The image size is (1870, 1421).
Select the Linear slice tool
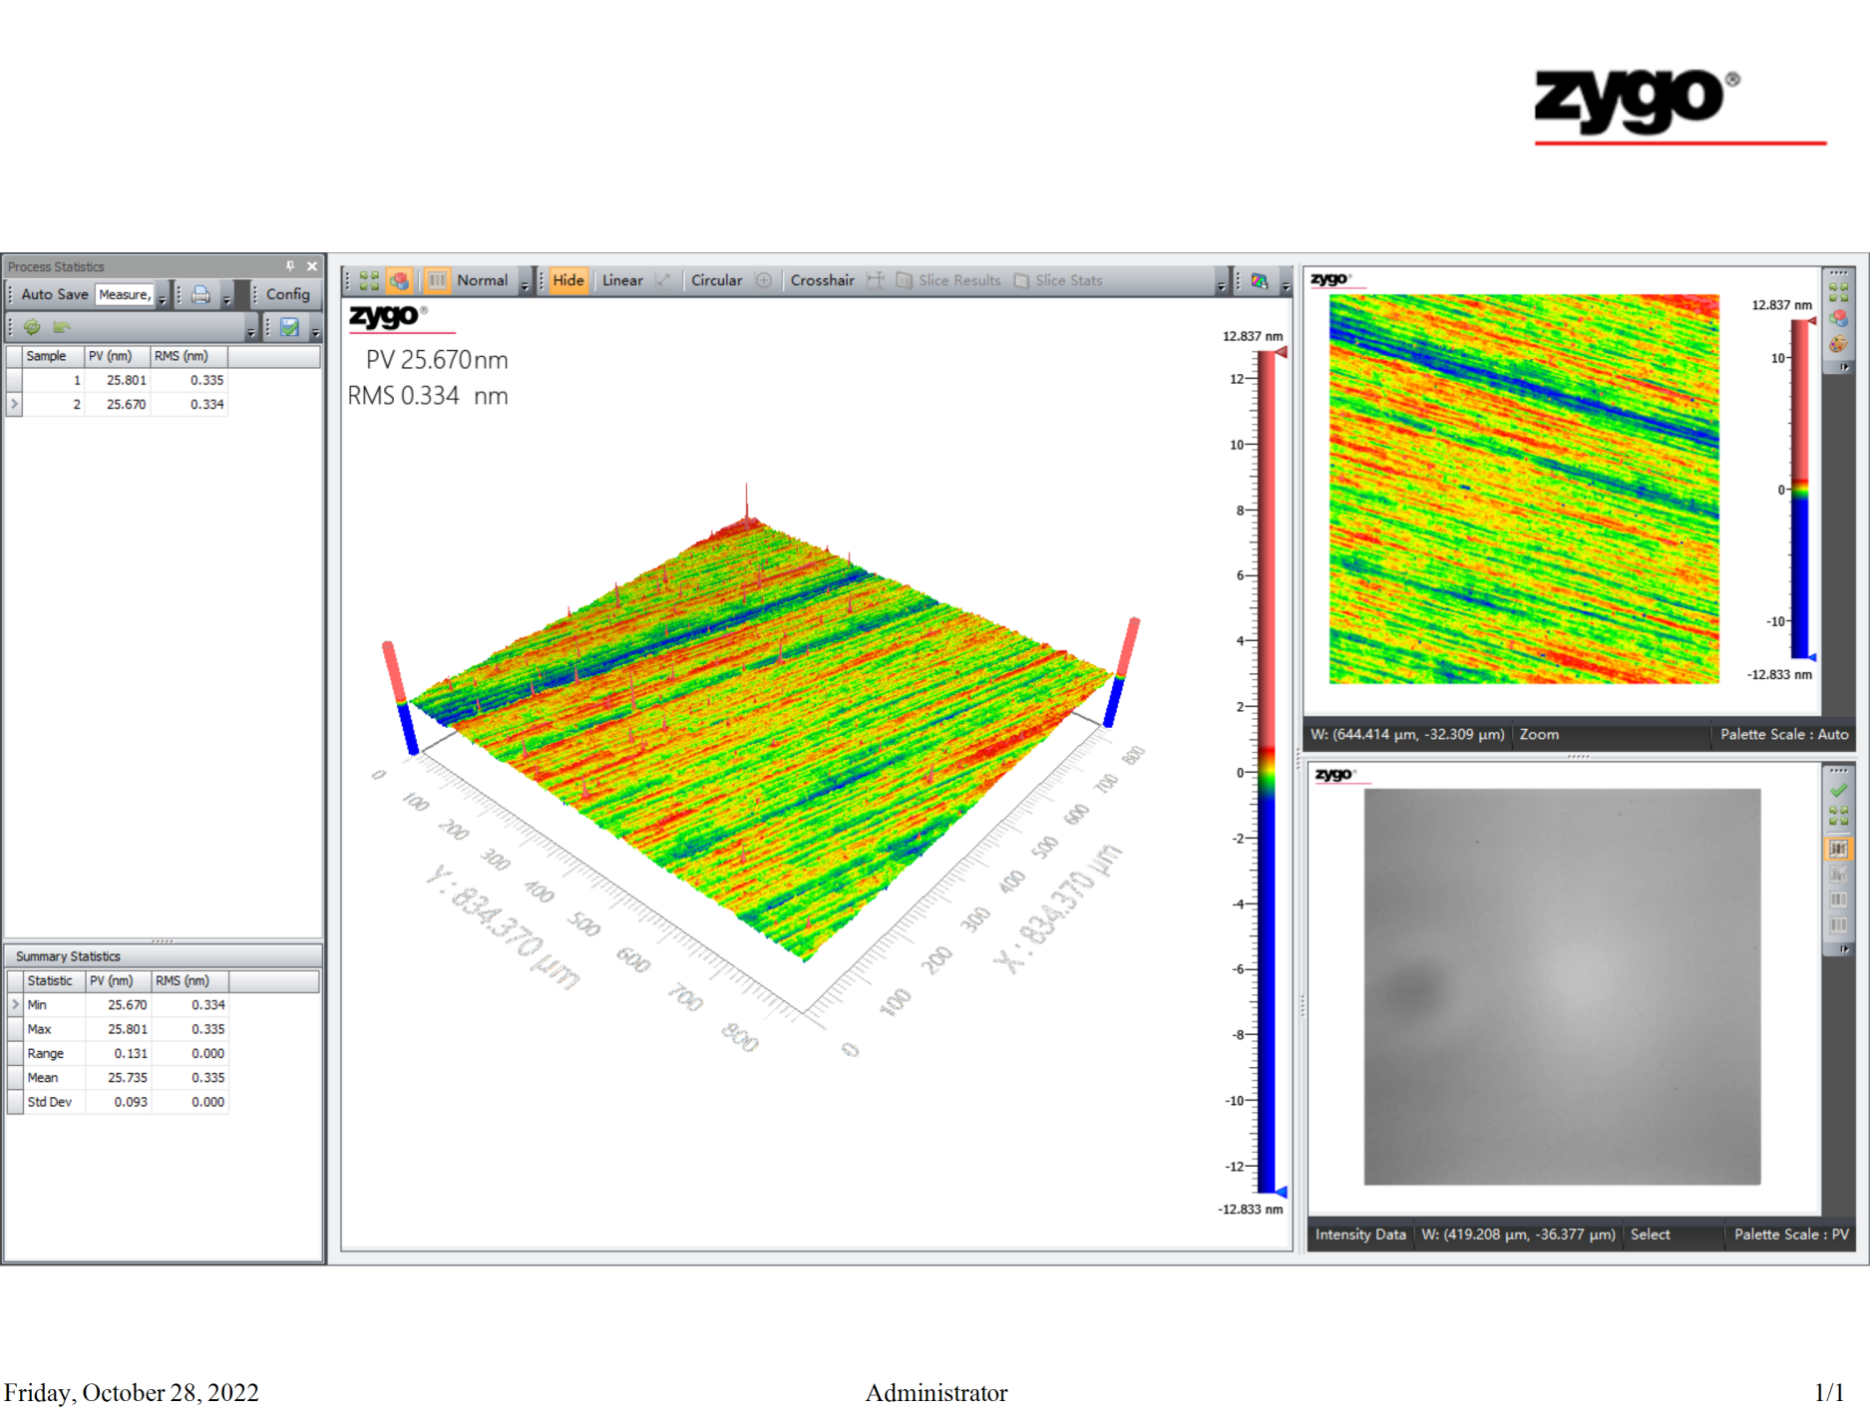pos(622,281)
